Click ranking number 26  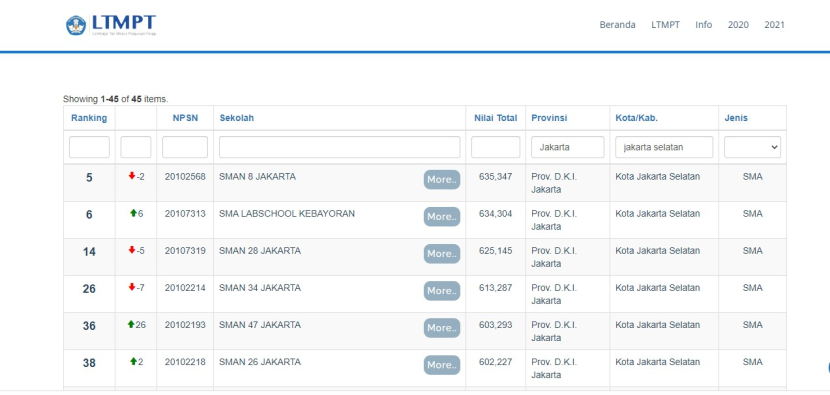[89, 289]
